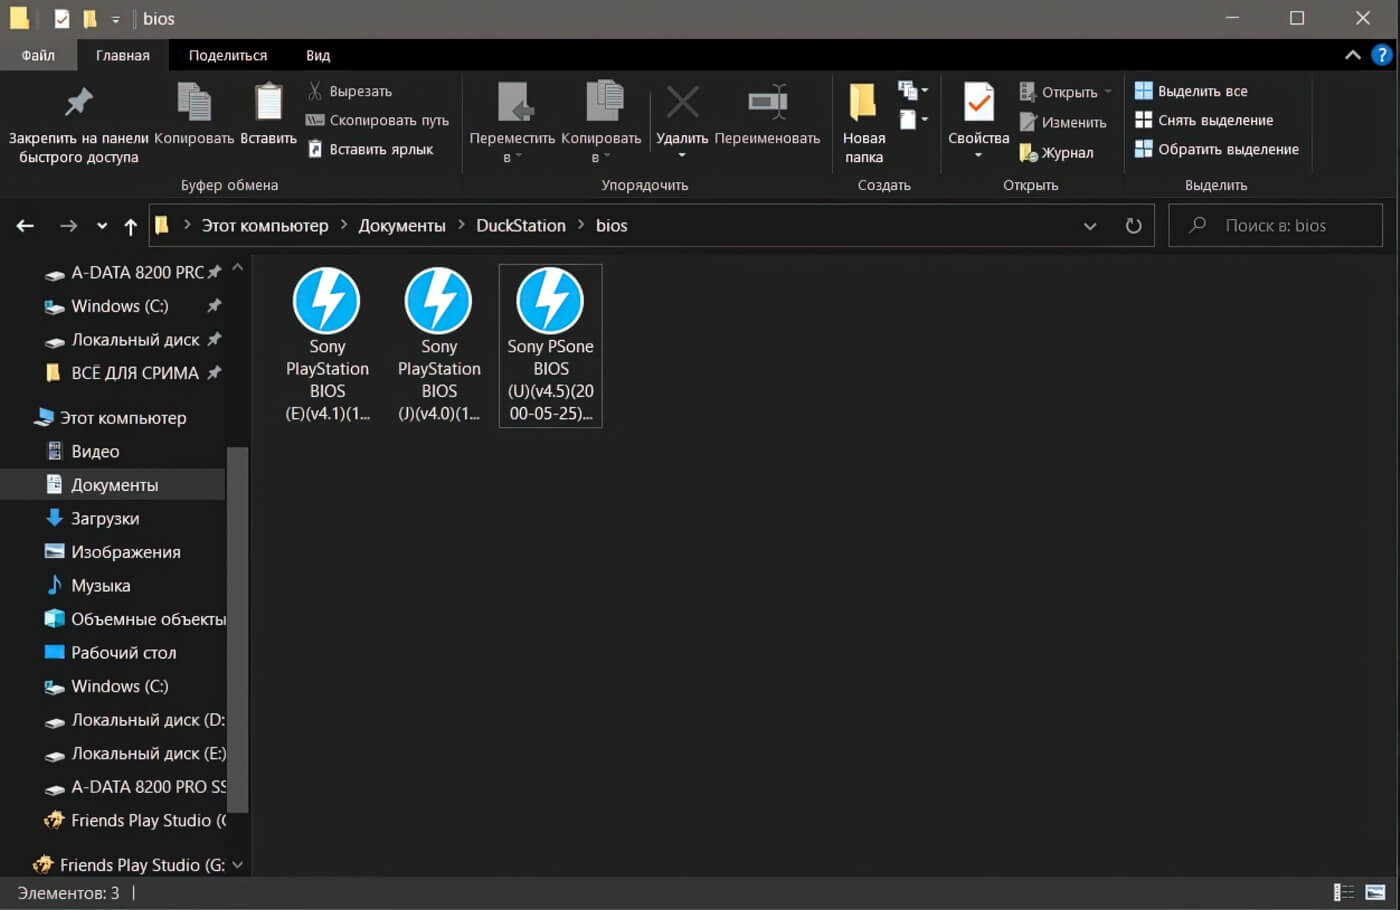Select Sony PlayStation BIOS (E)(v4.1) file

(327, 345)
